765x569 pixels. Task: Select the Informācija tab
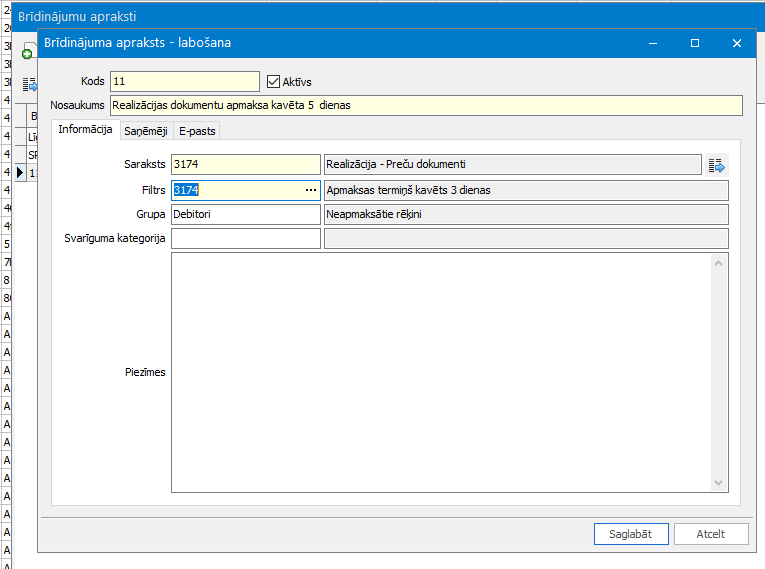click(84, 130)
